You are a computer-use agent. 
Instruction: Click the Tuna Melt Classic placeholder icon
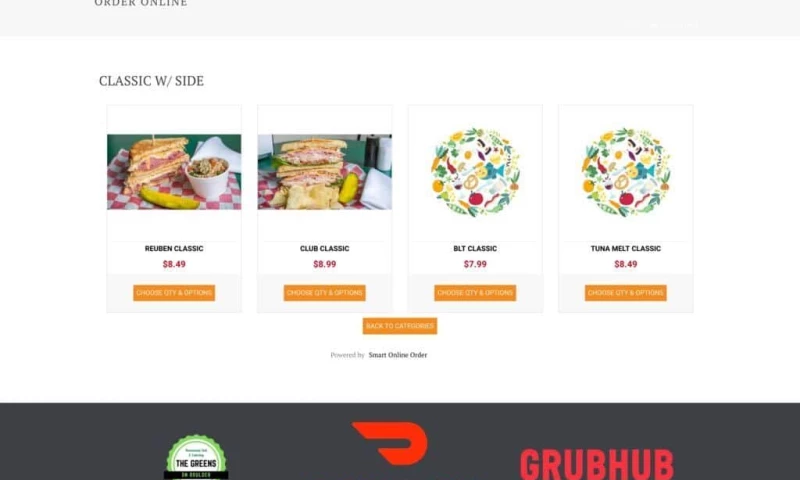point(626,172)
